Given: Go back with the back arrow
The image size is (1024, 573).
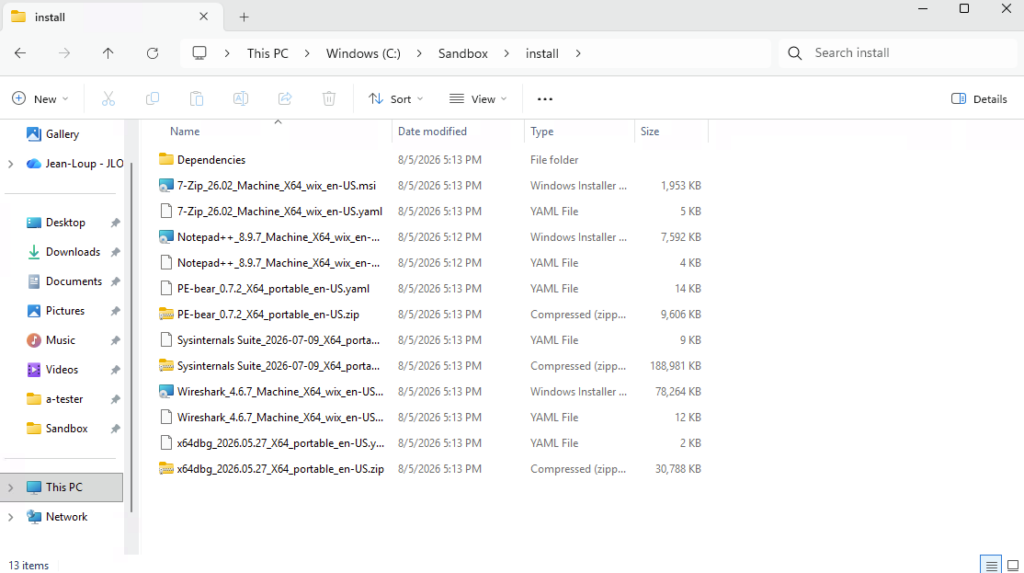Looking at the screenshot, I should coord(20,54).
